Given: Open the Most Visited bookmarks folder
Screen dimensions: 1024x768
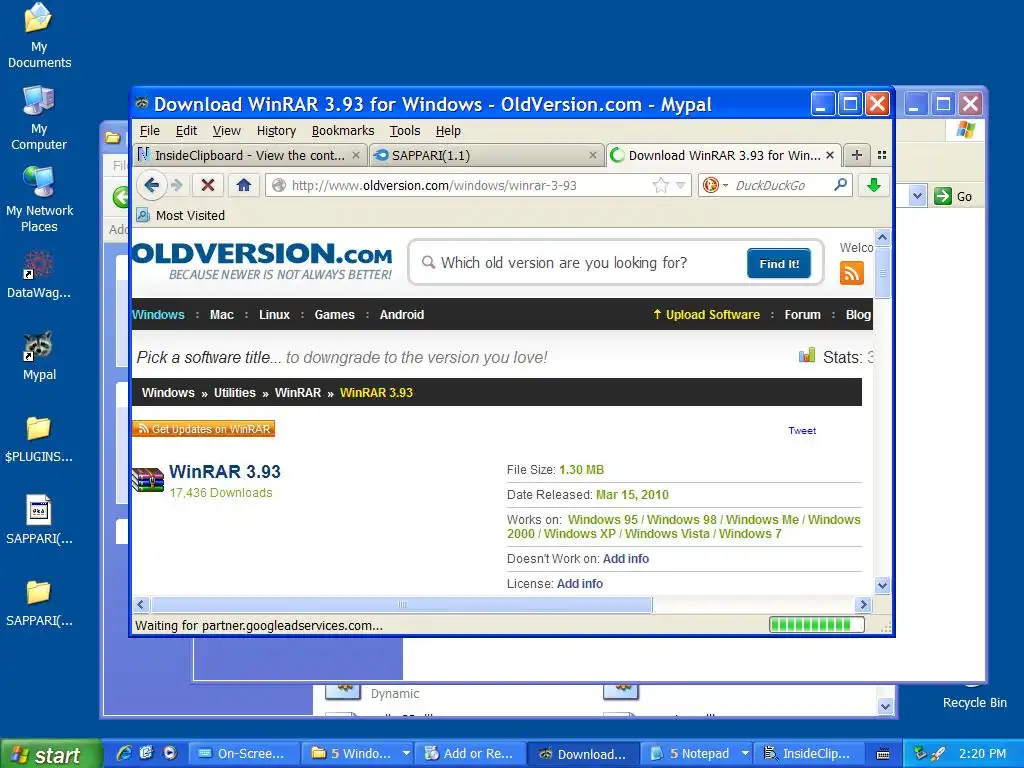Looking at the screenshot, I should tap(181, 216).
